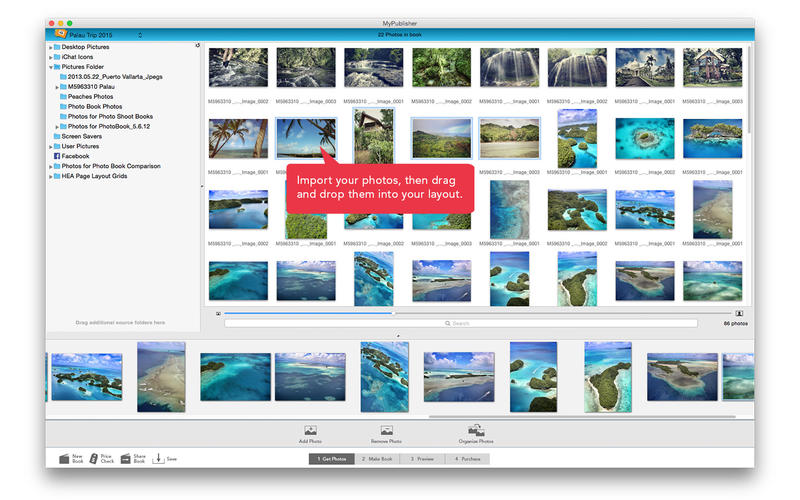Image resolution: width=800 pixels, height=500 pixels.
Task: Click the large thumbnail size icon
Action: 739,313
